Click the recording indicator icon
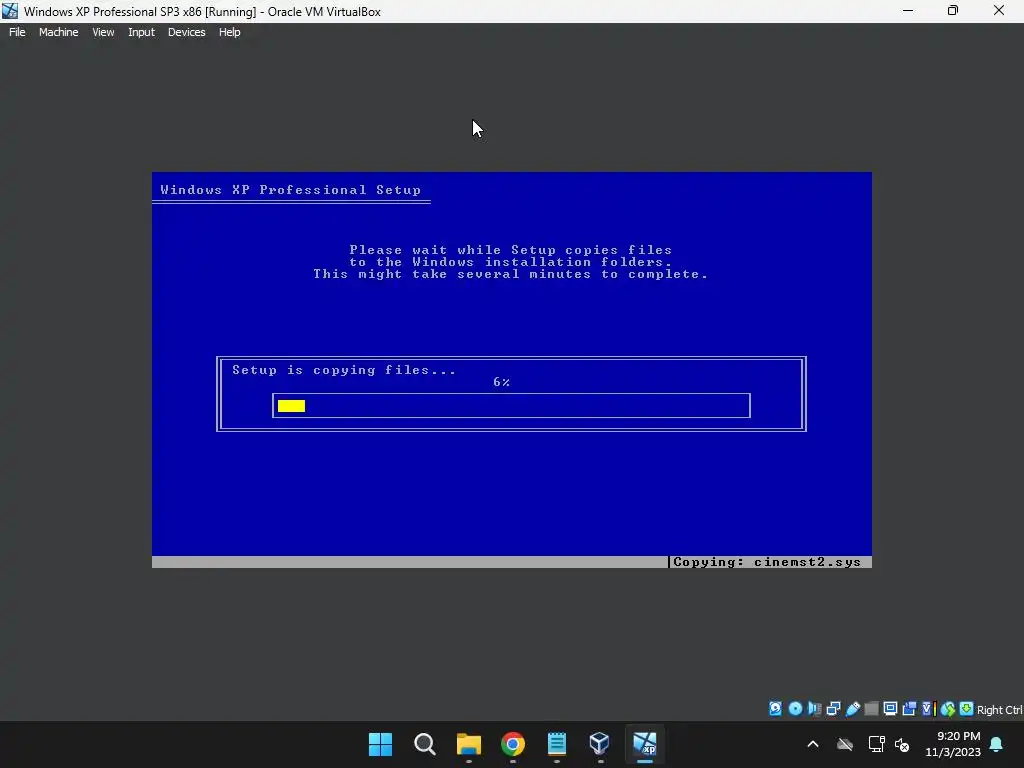 tap(909, 709)
